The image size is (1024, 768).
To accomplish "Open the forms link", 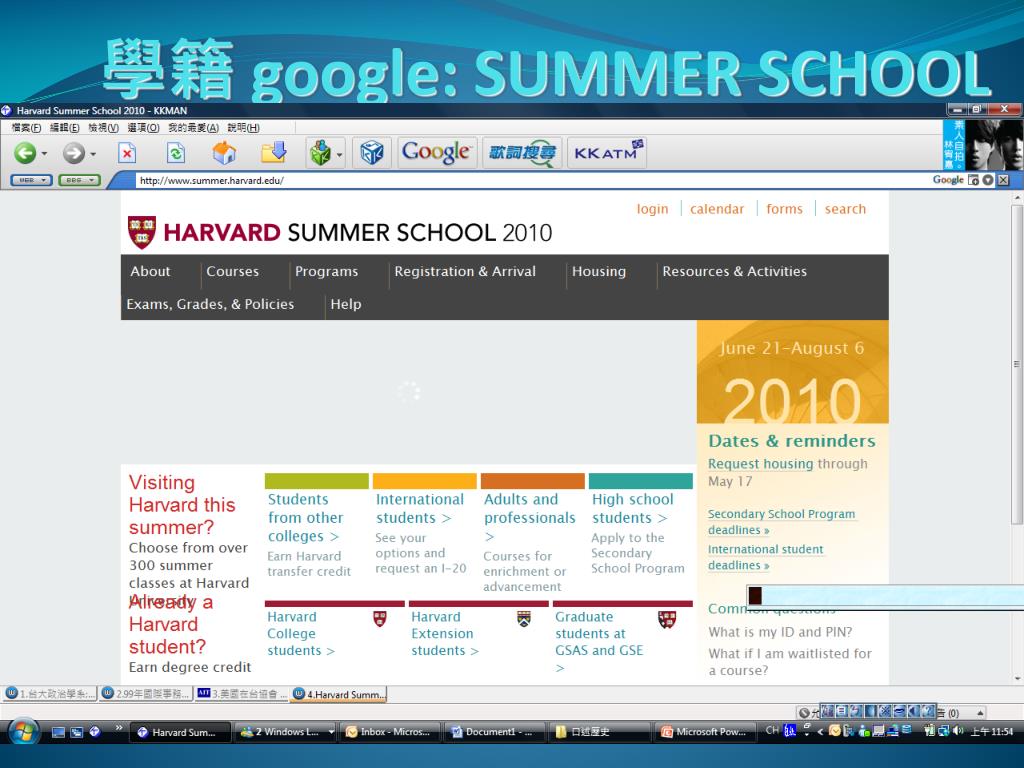I will [784, 209].
